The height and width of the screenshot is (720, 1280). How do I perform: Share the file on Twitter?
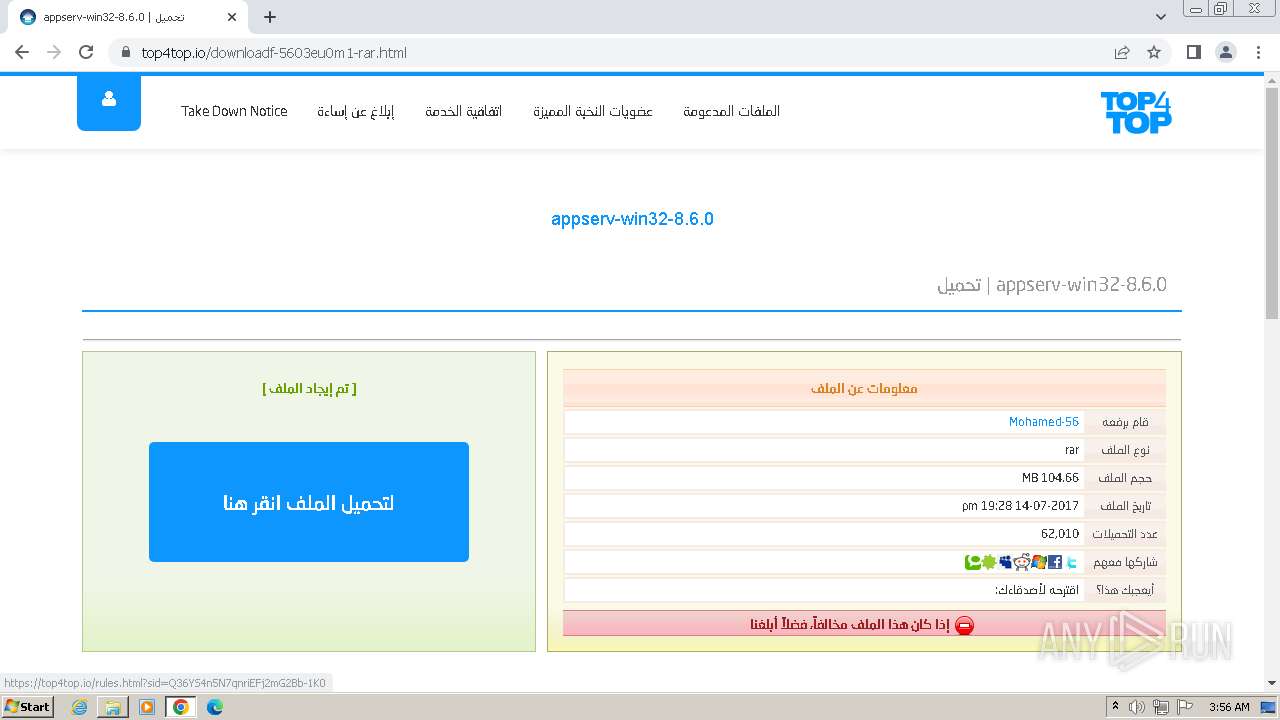[x=1072, y=562]
